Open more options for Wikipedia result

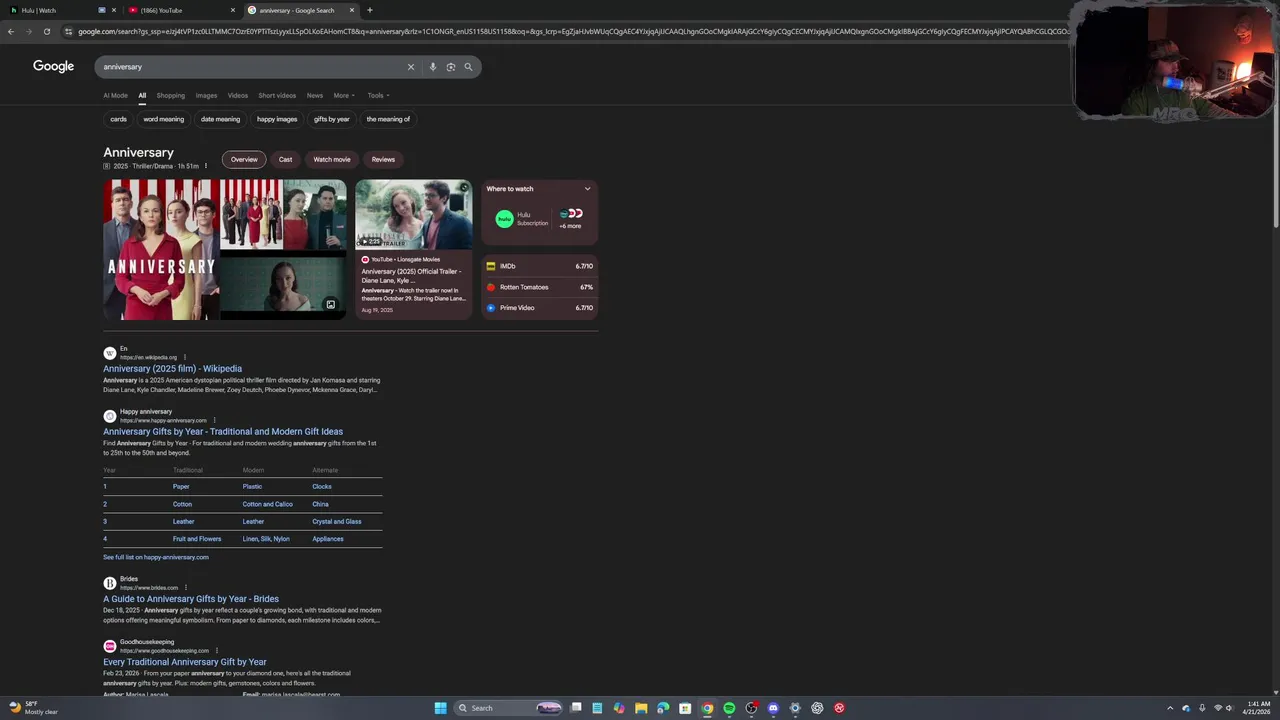click(x=185, y=357)
